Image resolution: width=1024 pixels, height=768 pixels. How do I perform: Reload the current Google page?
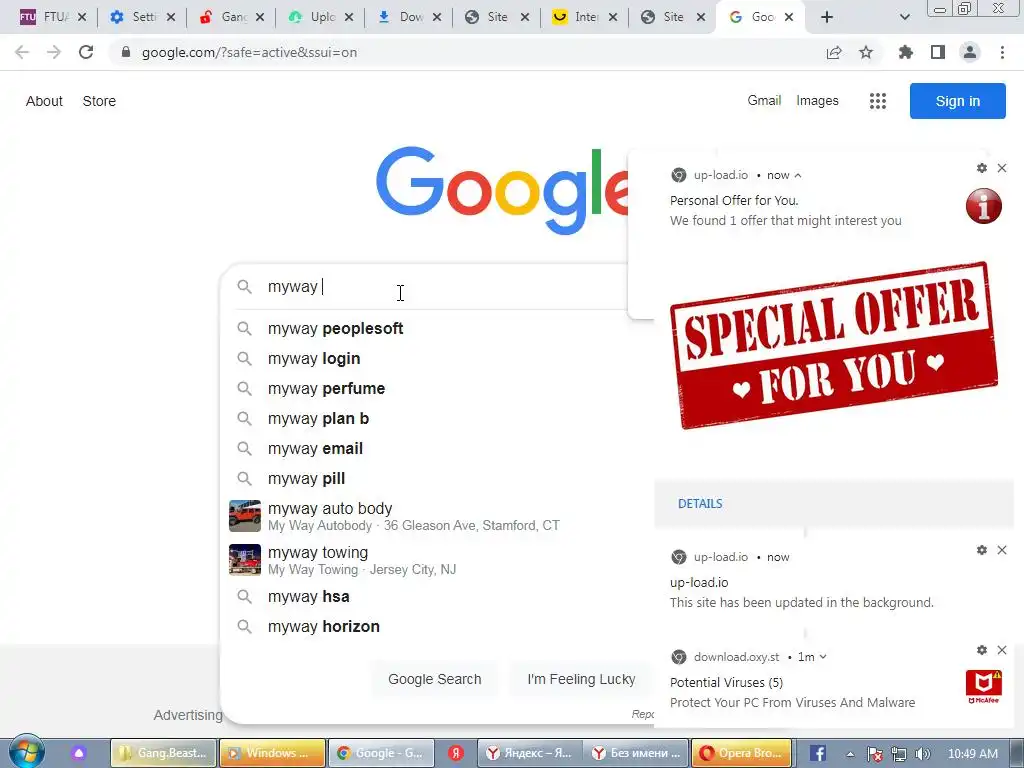pyautogui.click(x=86, y=52)
